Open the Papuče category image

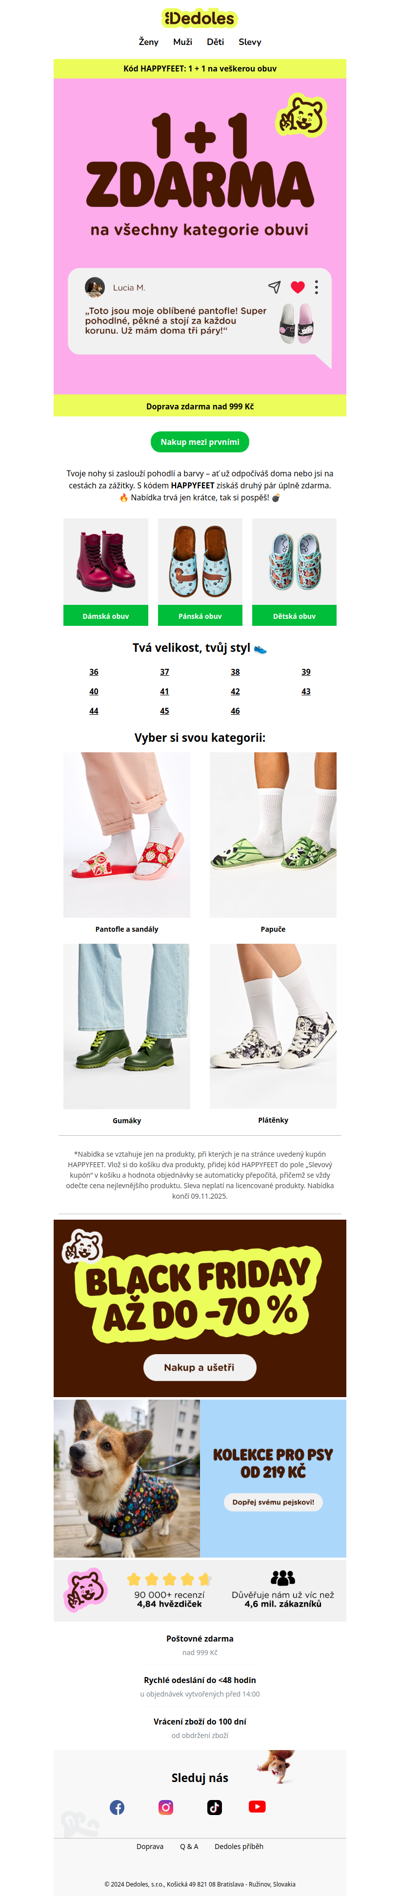[x=273, y=834]
